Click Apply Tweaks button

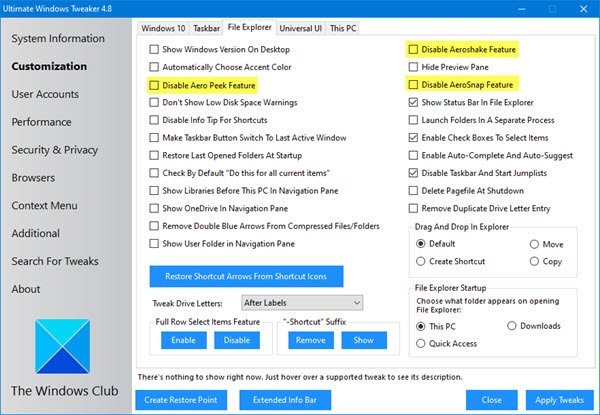pyautogui.click(x=559, y=400)
